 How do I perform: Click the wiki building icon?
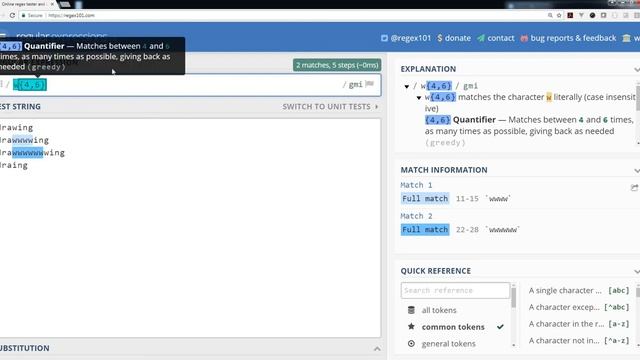click(x=627, y=38)
